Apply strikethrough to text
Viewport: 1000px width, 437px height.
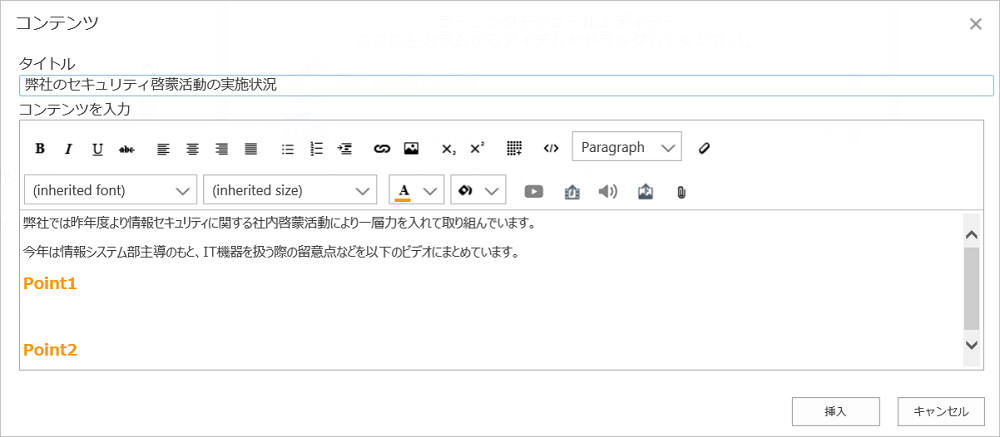(x=126, y=148)
